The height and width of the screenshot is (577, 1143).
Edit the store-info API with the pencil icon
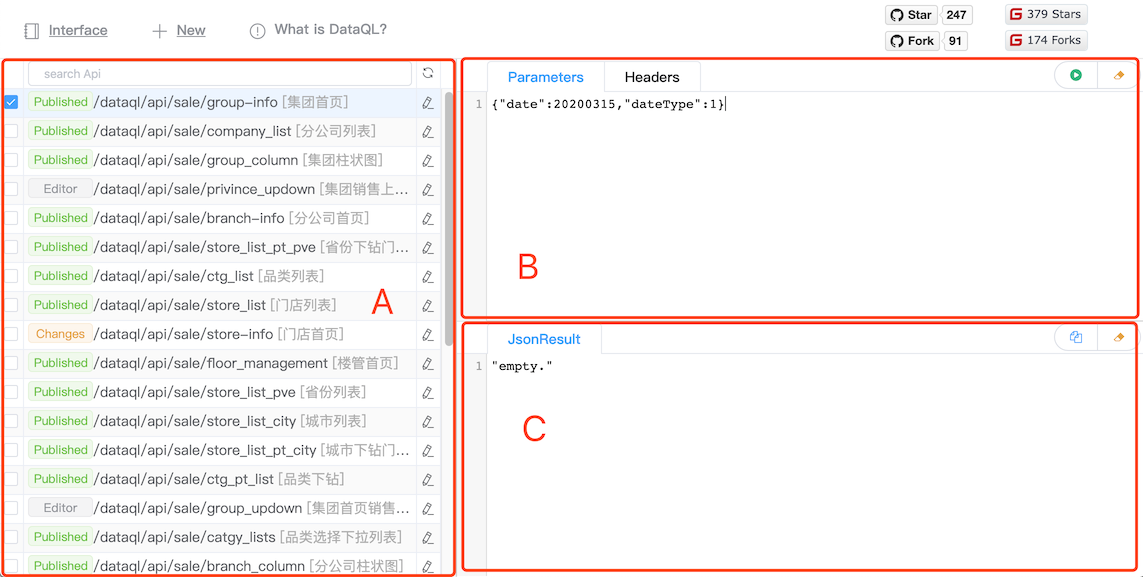point(428,334)
